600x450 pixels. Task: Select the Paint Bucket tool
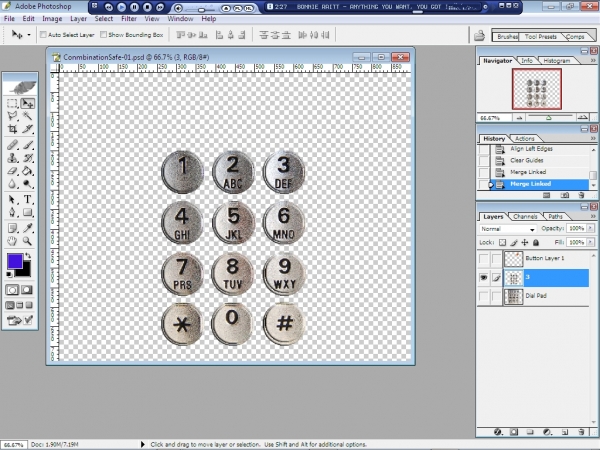coord(27,171)
